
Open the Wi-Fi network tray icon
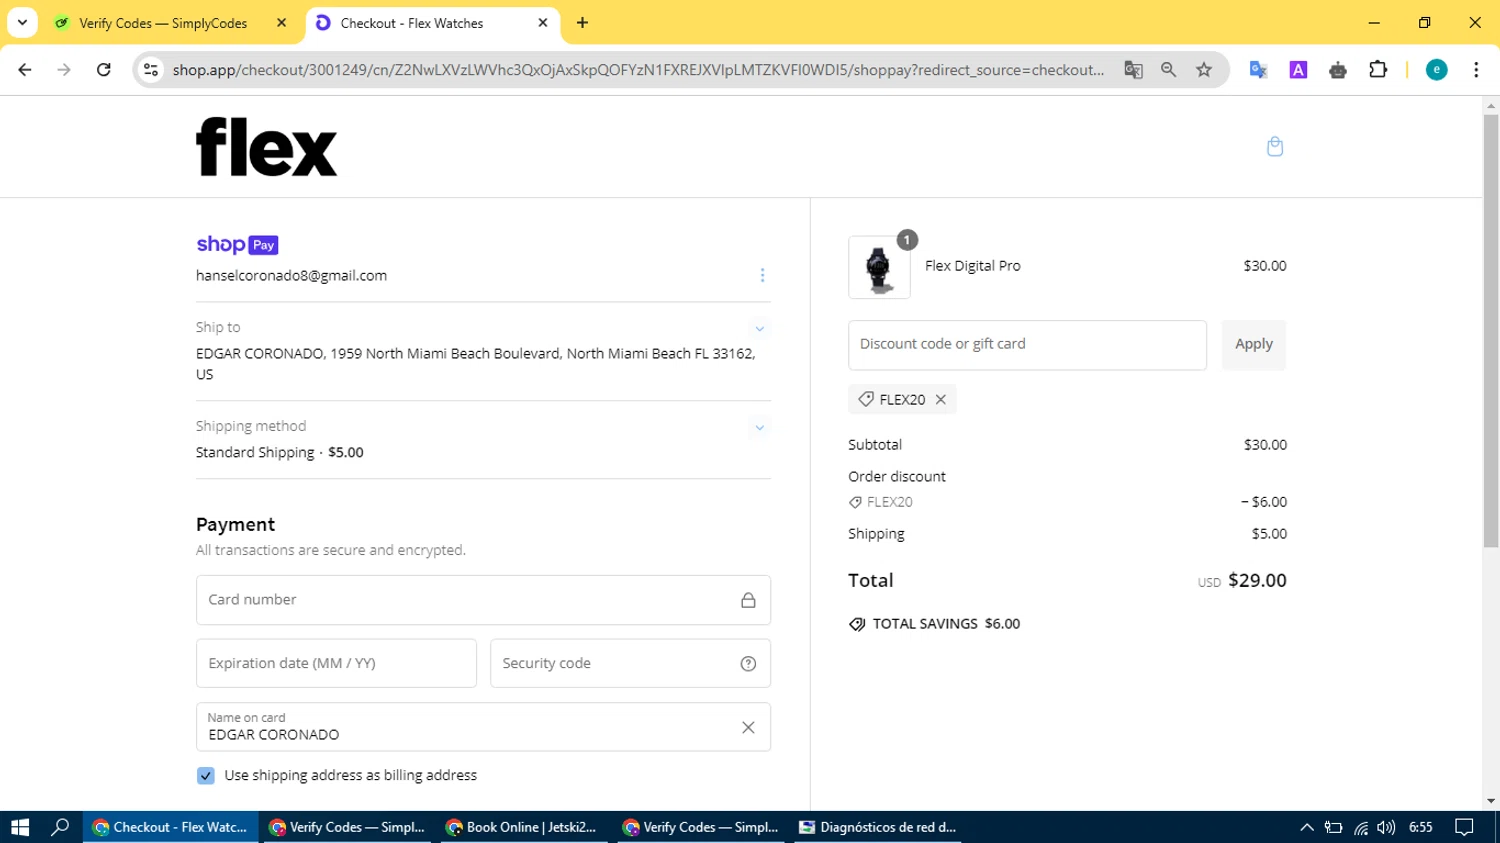click(x=1360, y=827)
